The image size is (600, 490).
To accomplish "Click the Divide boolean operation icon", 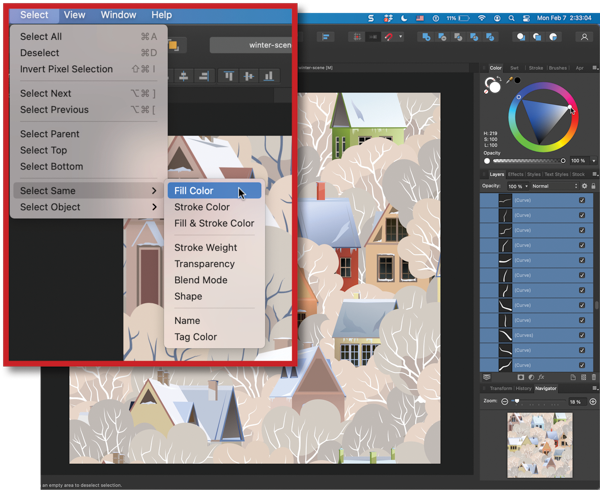I will coord(490,37).
